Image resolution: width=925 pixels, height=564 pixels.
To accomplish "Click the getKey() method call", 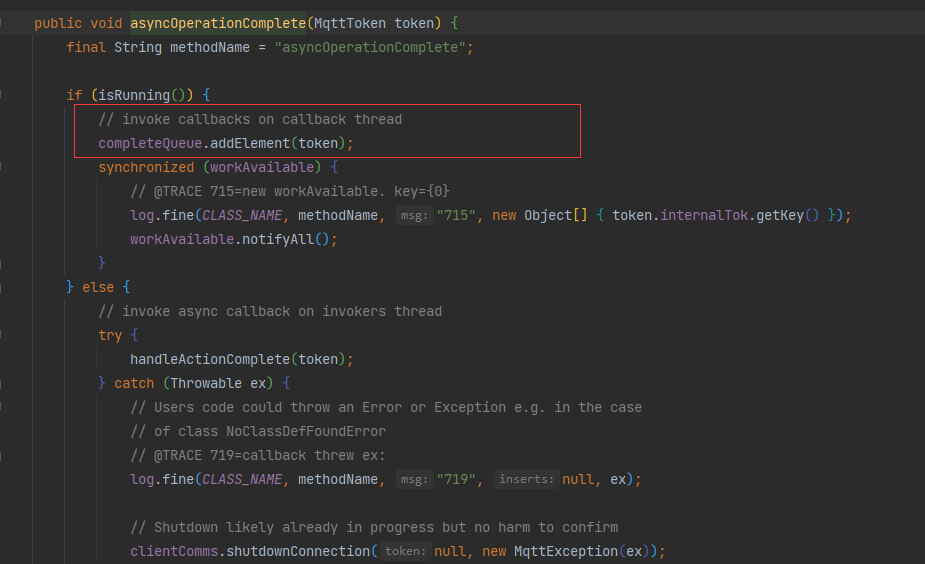I will 788,215.
